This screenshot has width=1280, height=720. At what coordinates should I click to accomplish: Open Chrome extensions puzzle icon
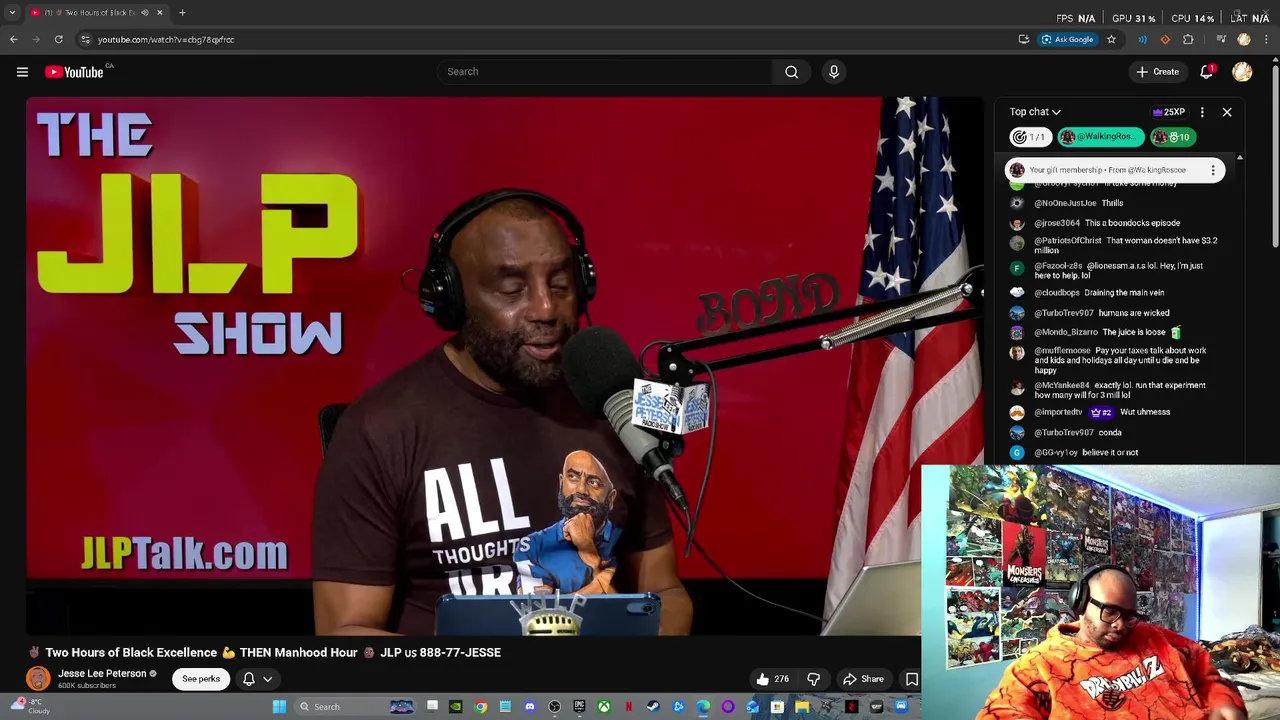point(1188,39)
